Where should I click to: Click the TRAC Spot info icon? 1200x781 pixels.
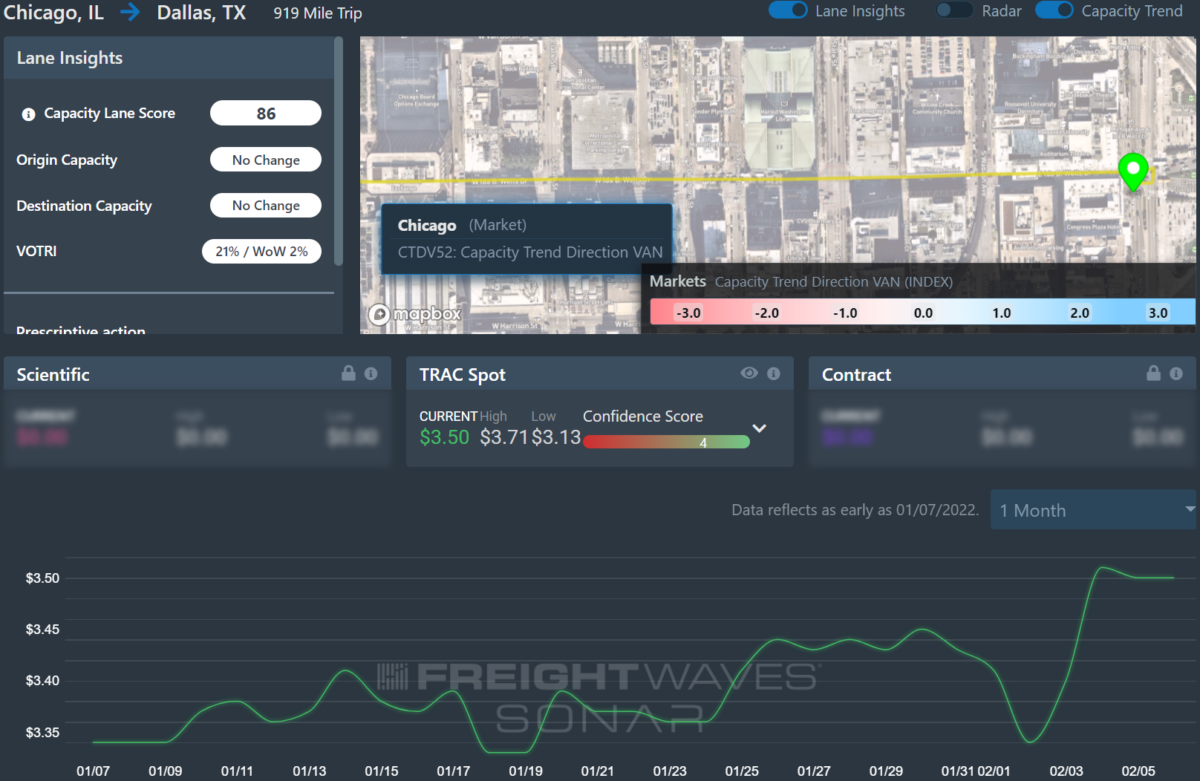773,373
